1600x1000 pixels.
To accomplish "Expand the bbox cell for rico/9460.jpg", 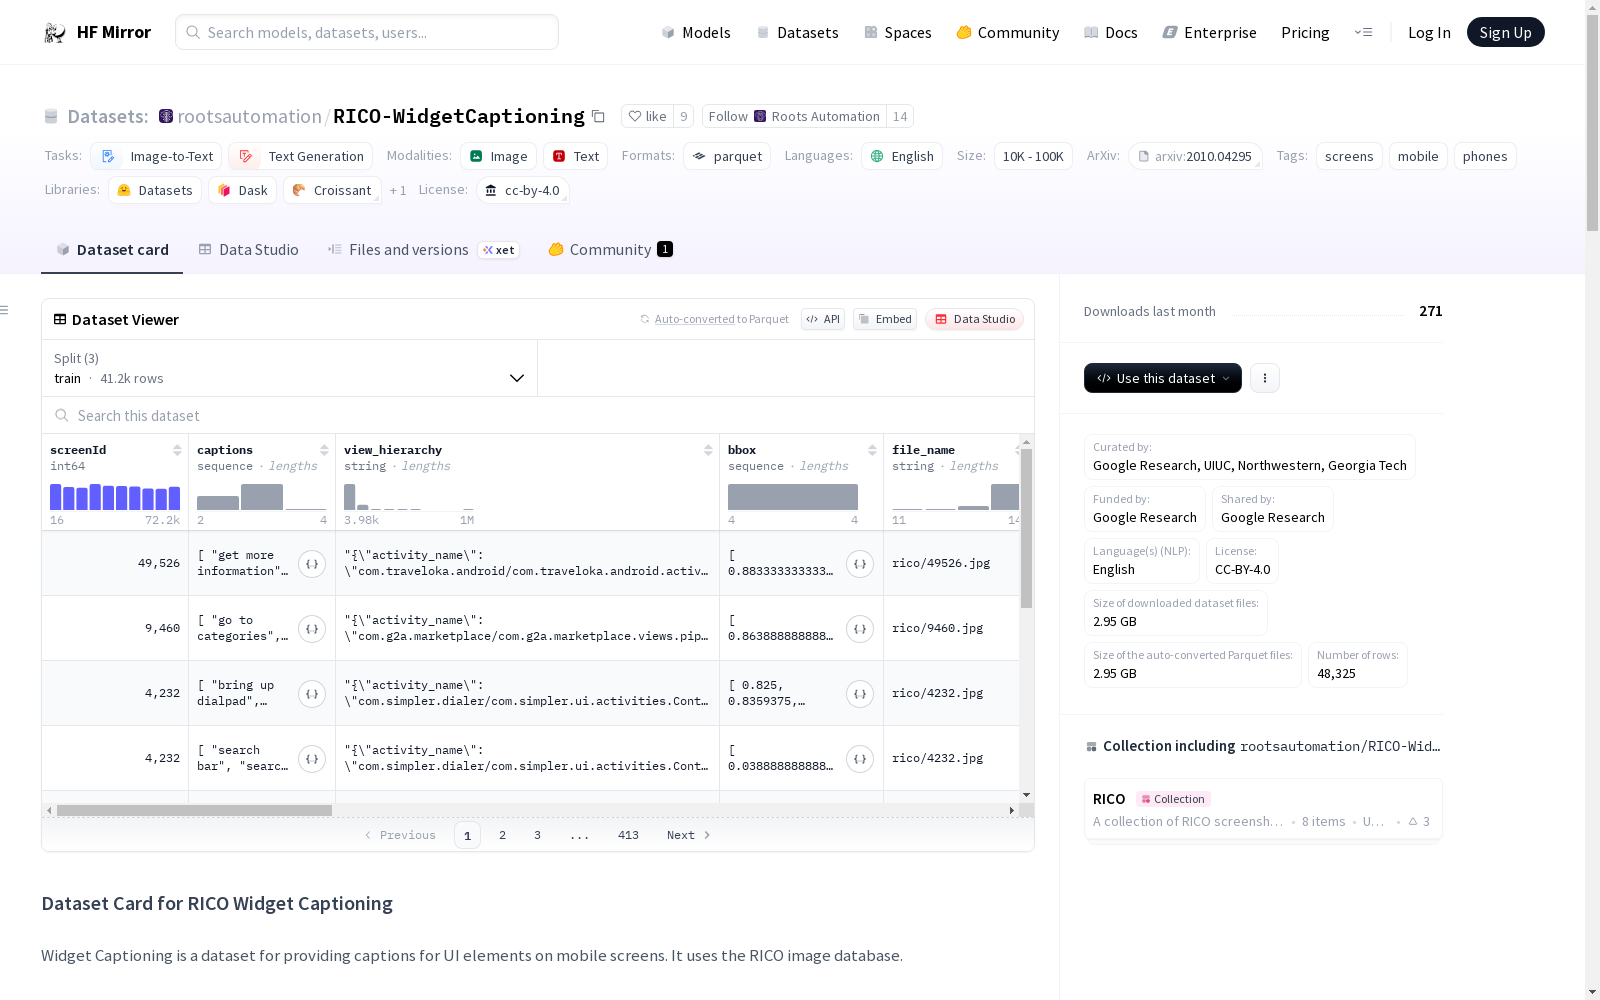I will click(860, 629).
